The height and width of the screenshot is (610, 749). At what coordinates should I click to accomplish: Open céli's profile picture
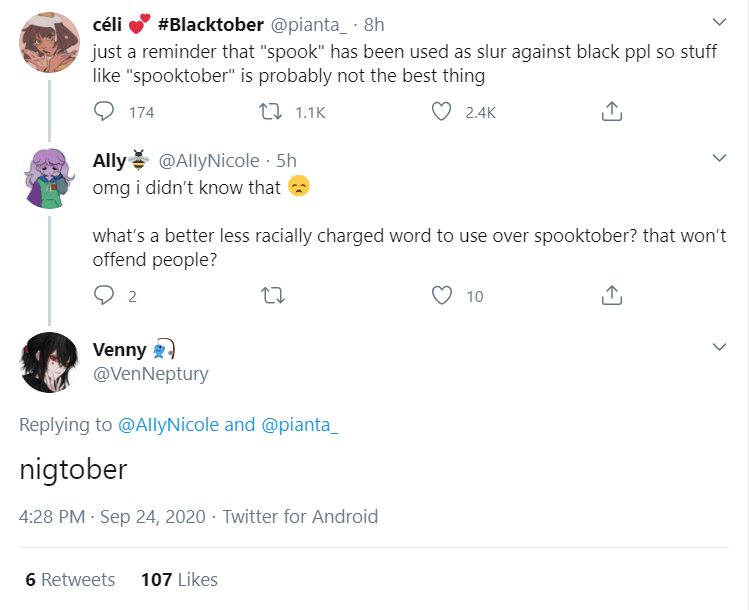click(49, 42)
